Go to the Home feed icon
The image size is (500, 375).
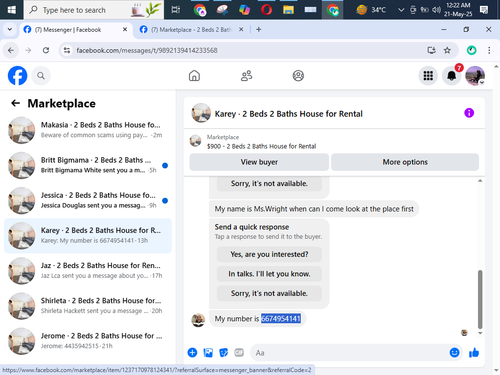pyautogui.click(x=194, y=76)
